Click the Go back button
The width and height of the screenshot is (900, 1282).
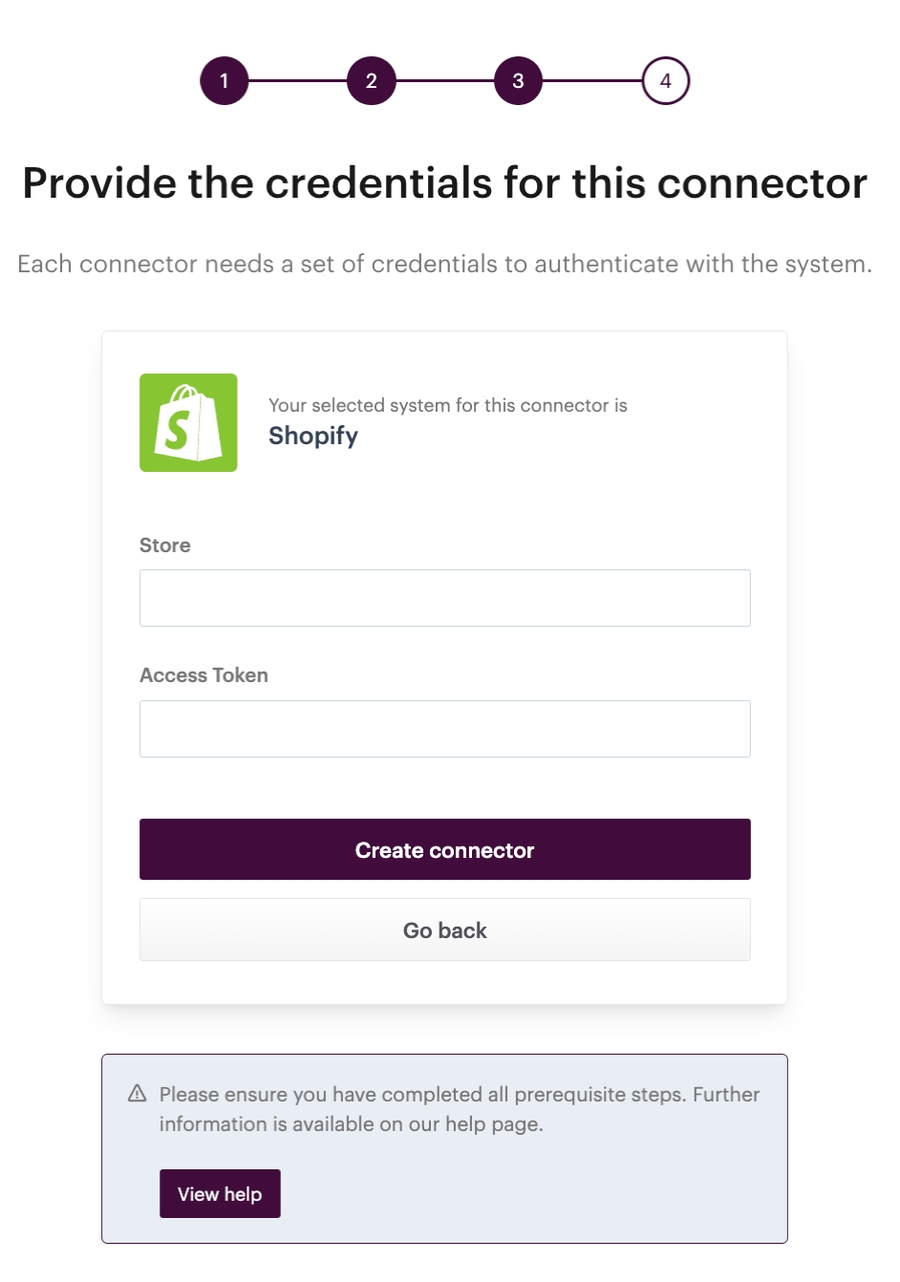tap(444, 930)
